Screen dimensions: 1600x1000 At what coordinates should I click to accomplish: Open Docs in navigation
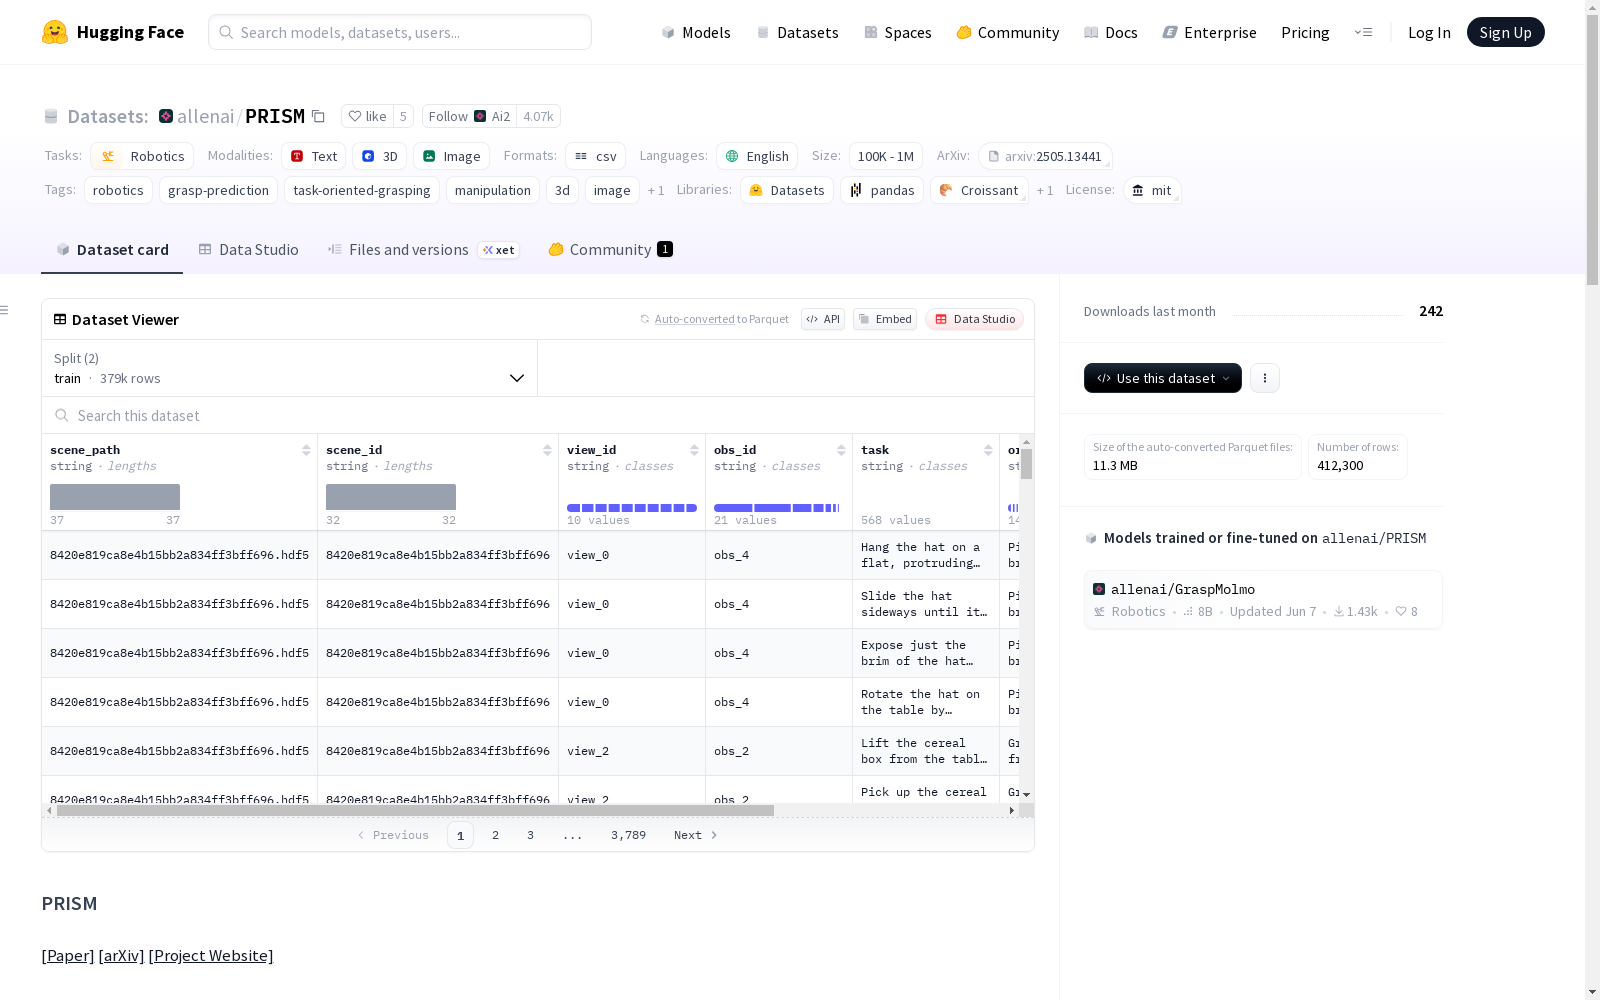point(1111,32)
